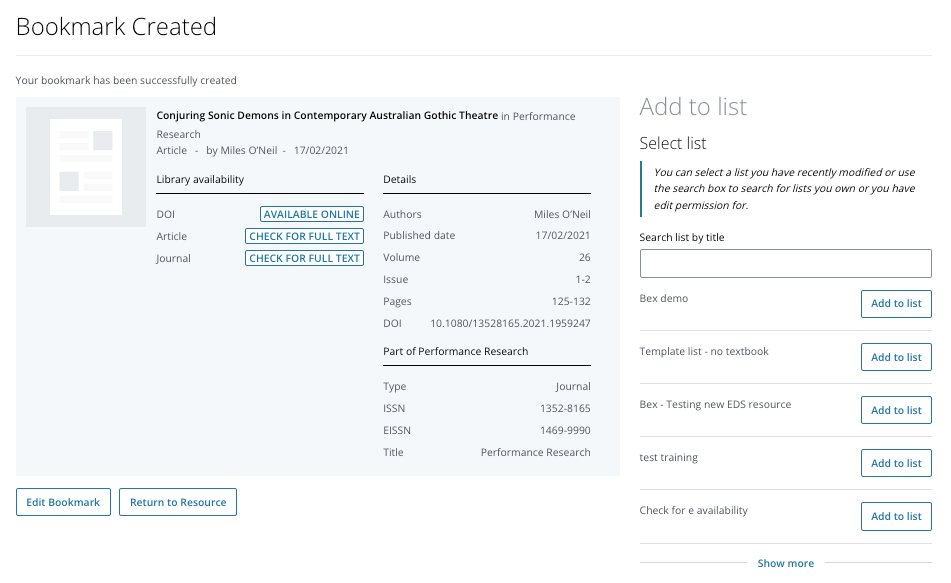The image size is (951, 583).
Task: Click the DOI value 10.1080/13528165.2021.1959247
Action: 510,324
